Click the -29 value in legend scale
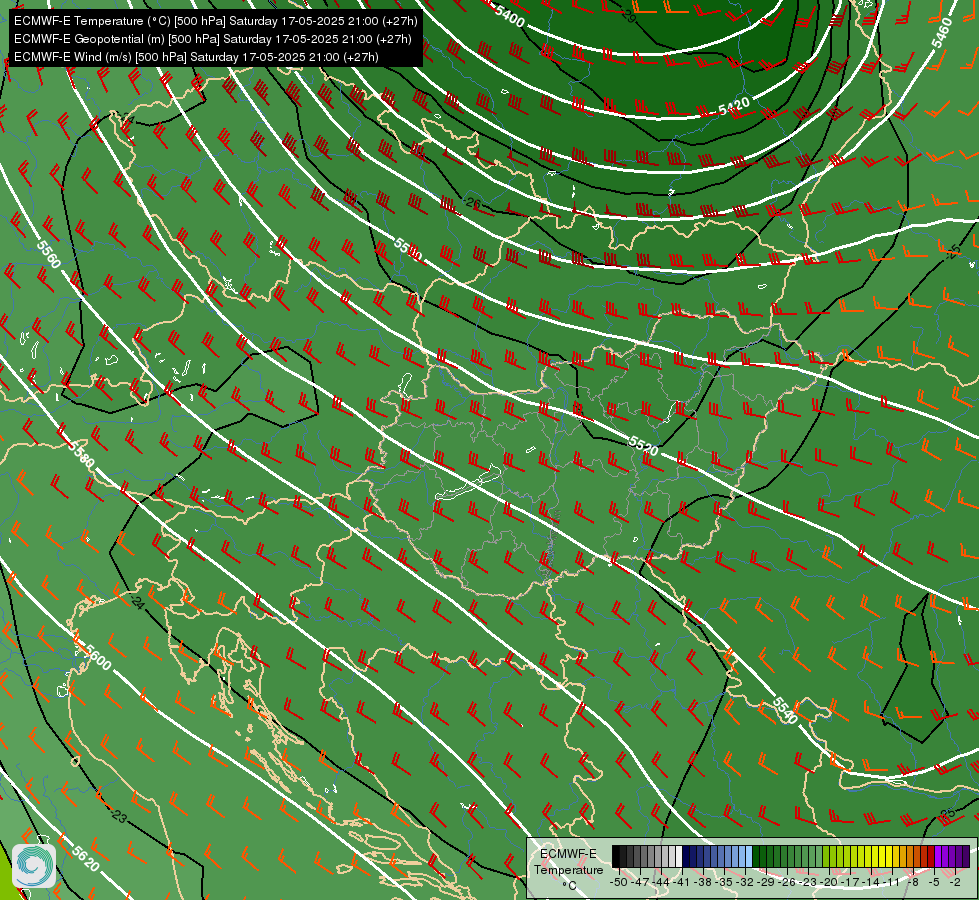The height and width of the screenshot is (900, 979). 767,882
